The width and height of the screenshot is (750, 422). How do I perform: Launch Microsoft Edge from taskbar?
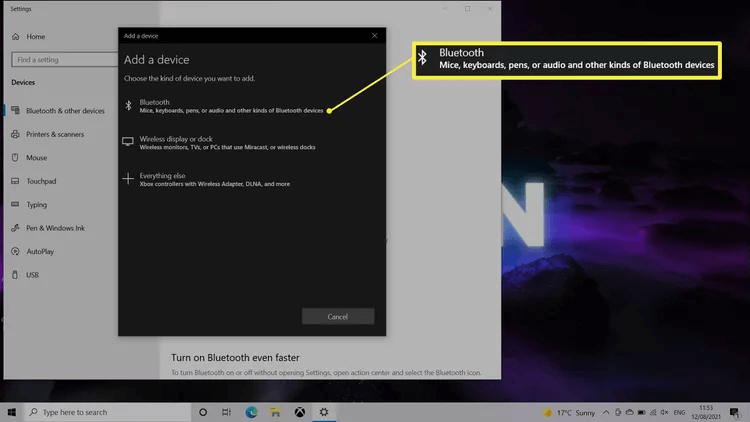pos(251,412)
